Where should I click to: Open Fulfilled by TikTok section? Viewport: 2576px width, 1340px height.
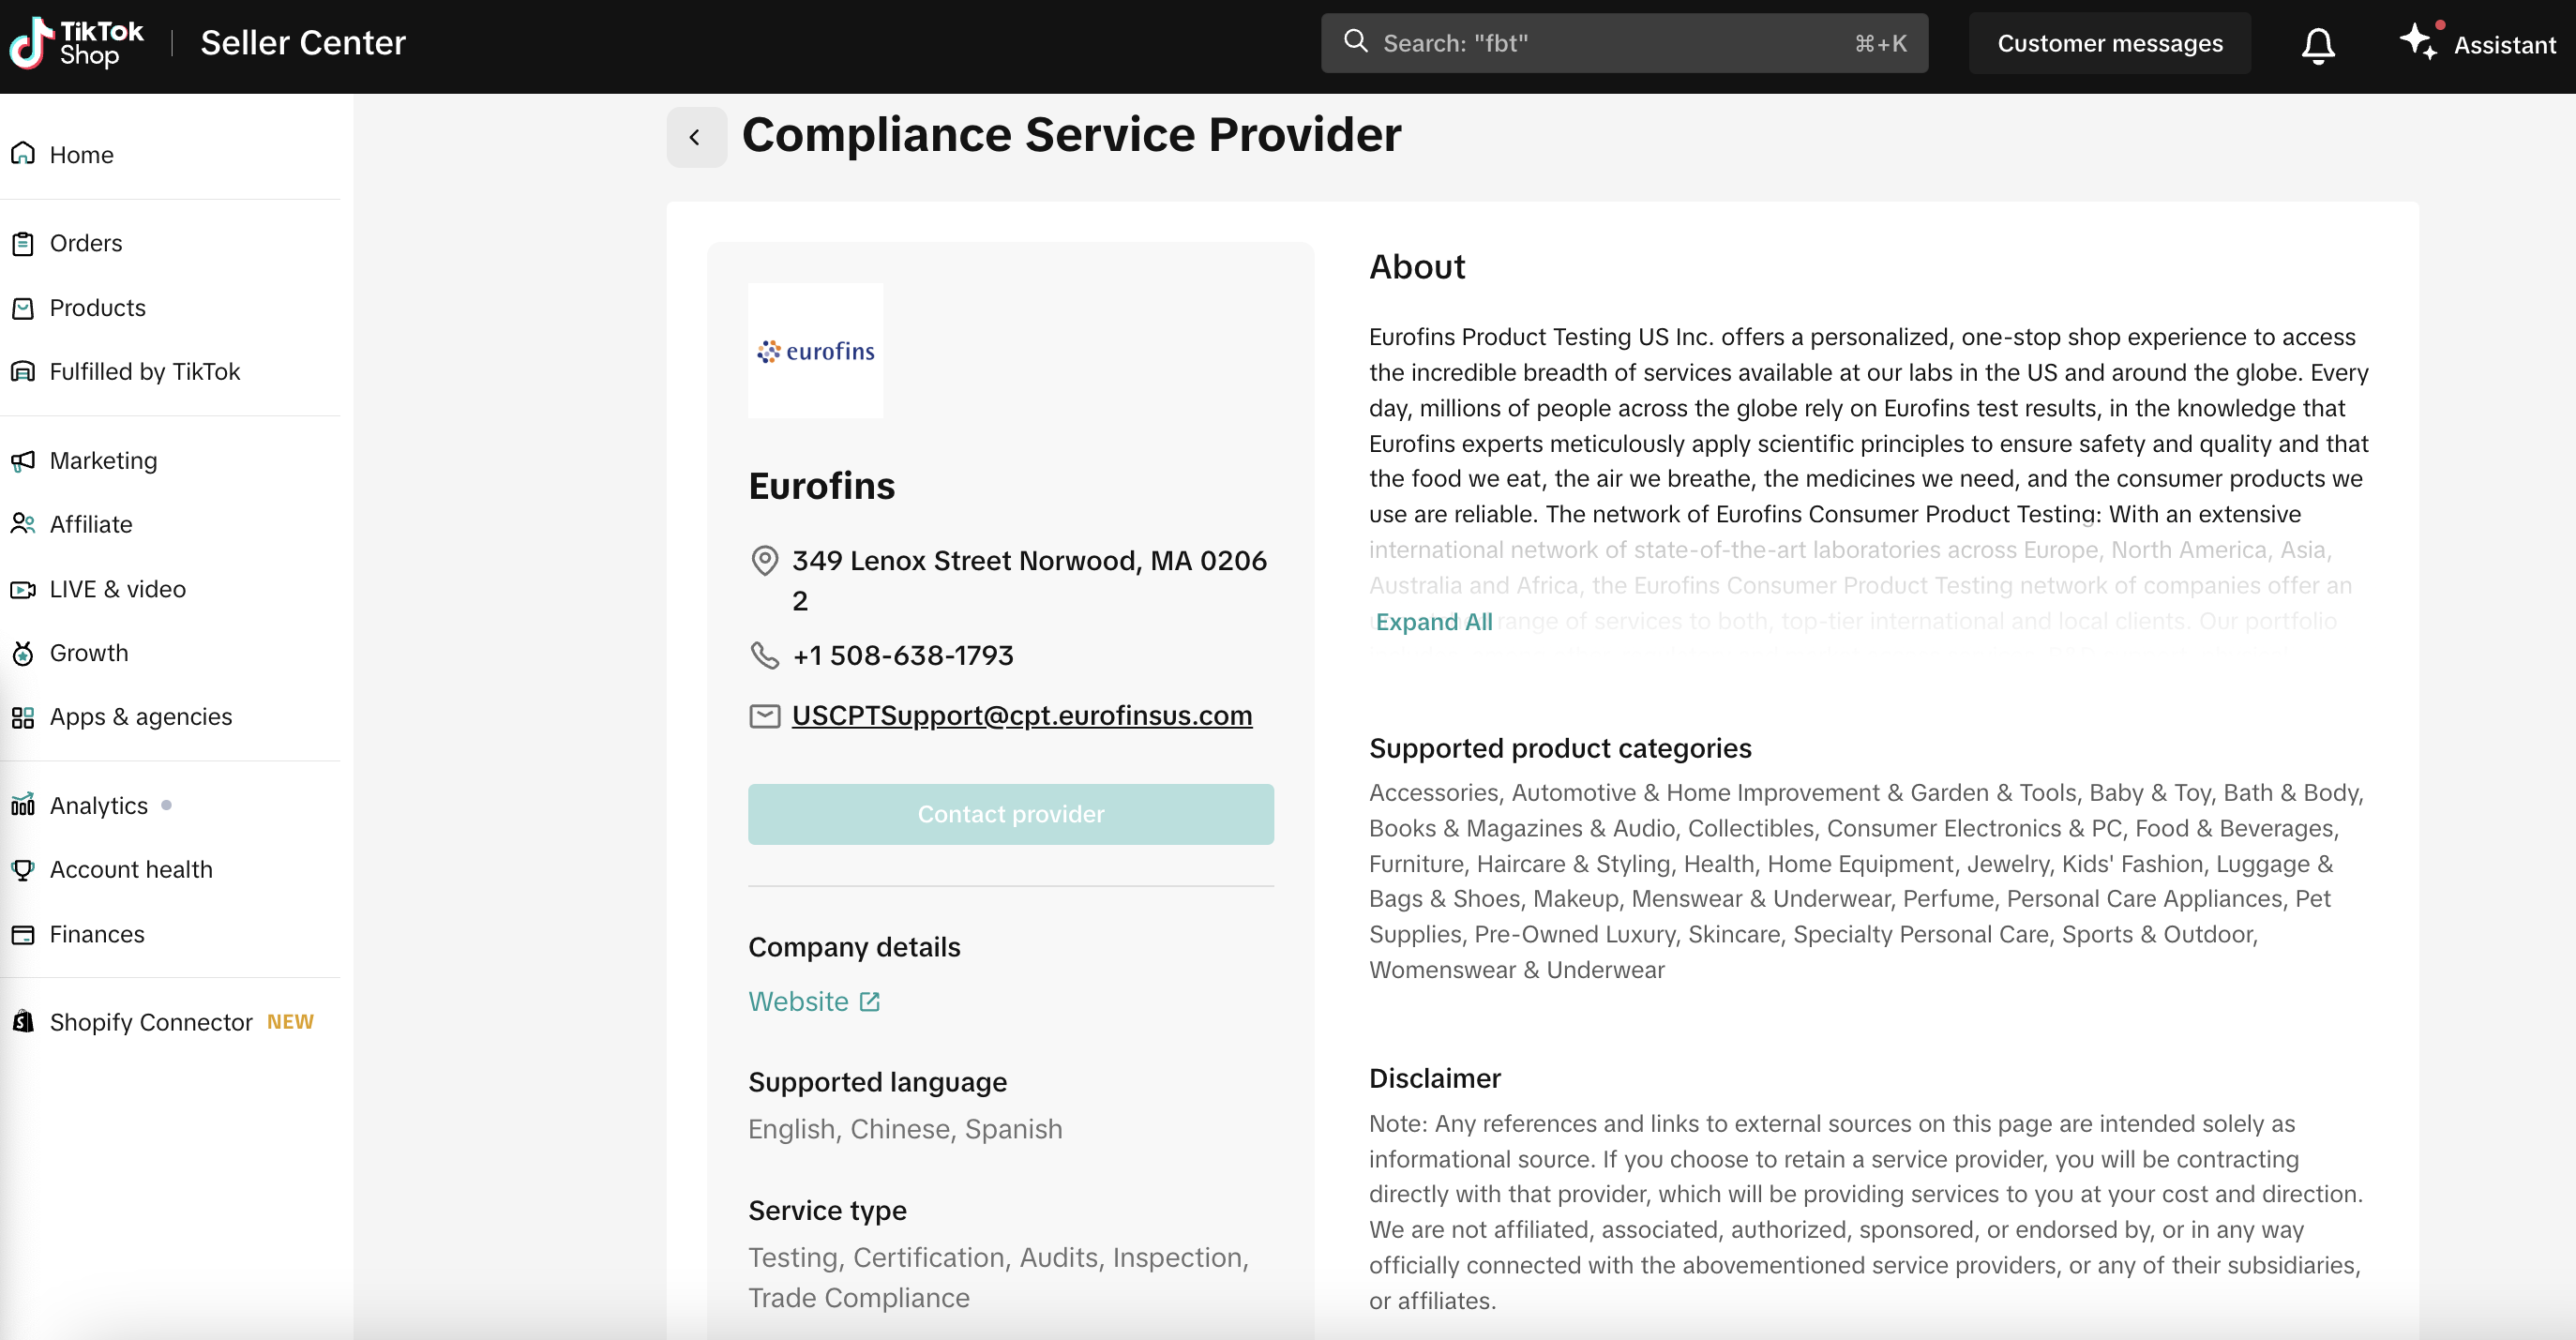[x=144, y=371]
